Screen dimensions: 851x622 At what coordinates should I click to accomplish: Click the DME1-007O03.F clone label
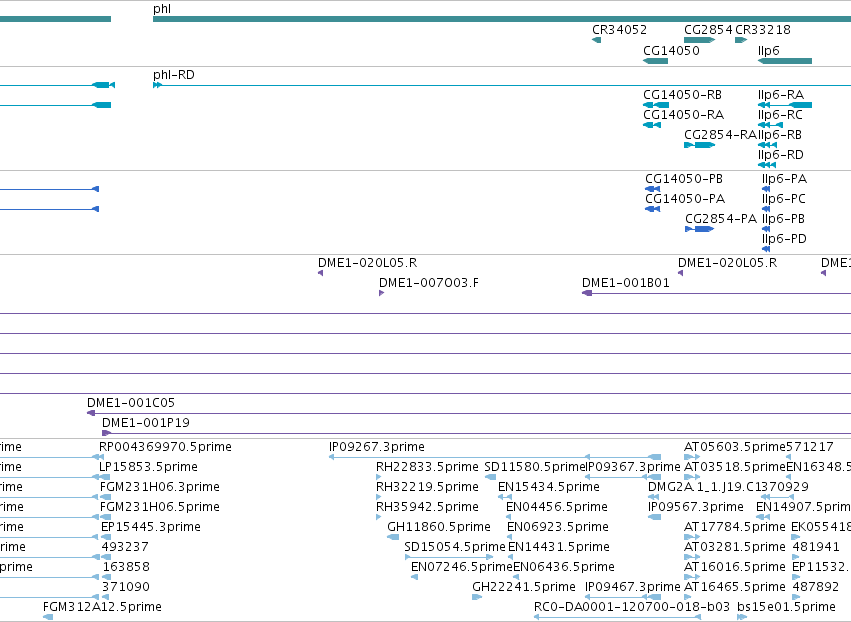point(429,283)
